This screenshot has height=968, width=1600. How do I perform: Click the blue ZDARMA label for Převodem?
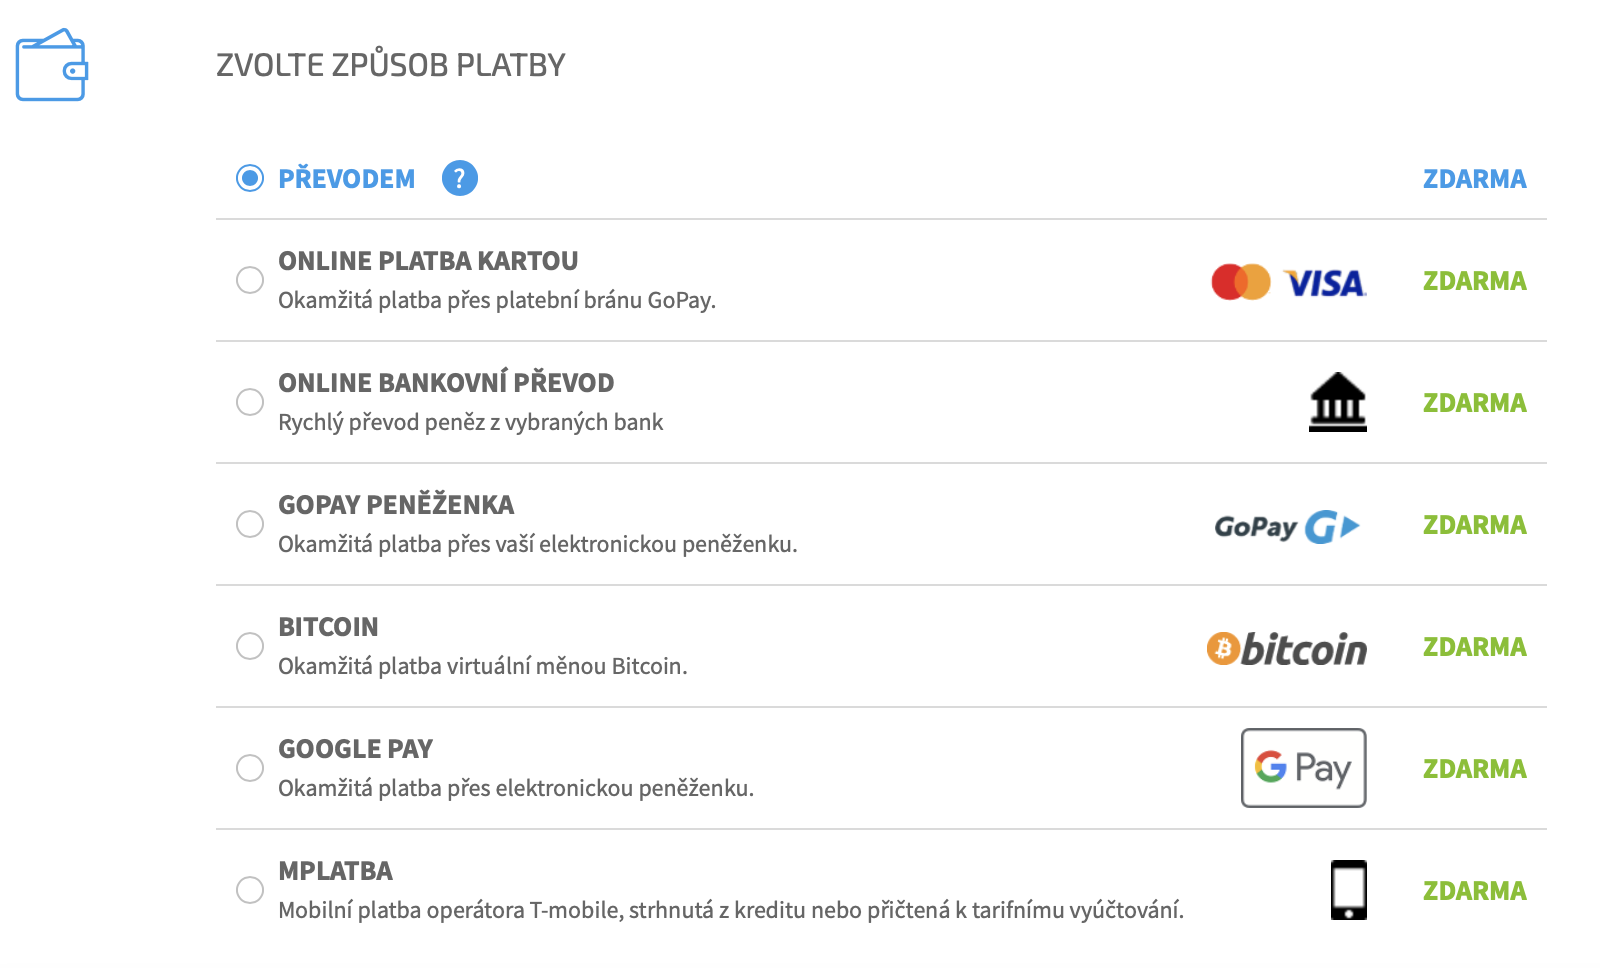[1475, 179]
